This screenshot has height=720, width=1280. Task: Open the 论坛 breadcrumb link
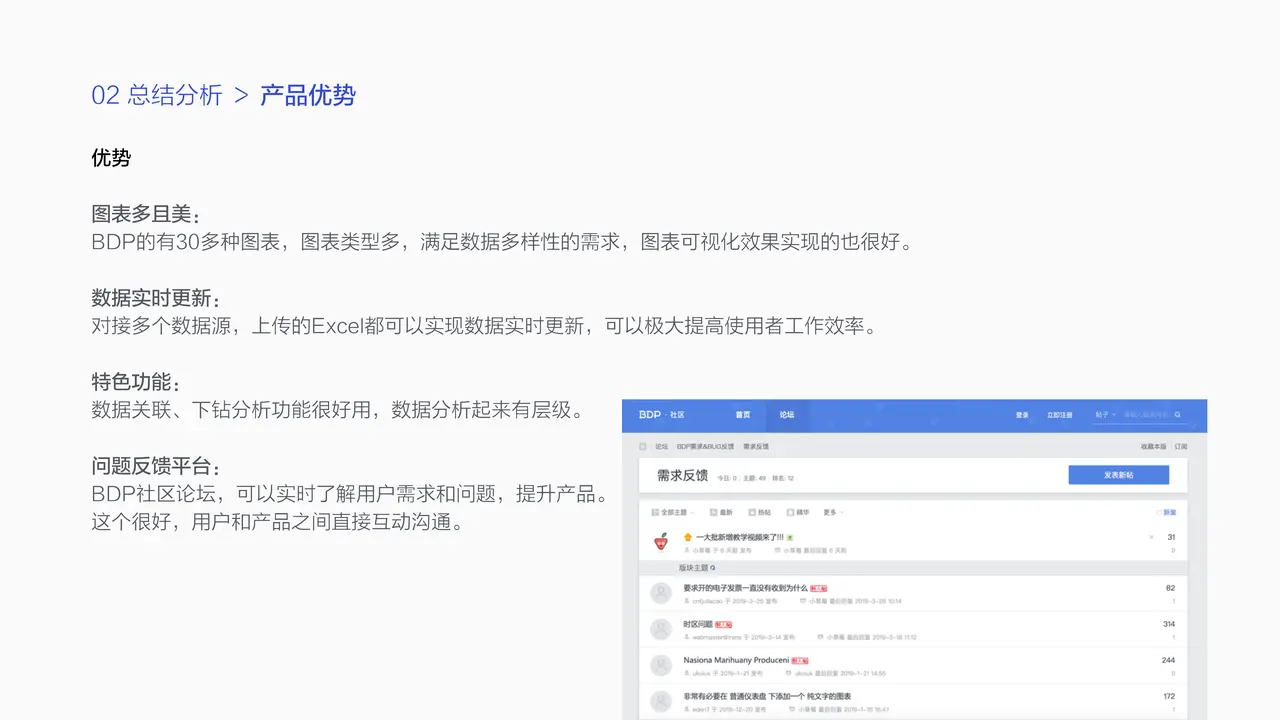pyautogui.click(x=661, y=447)
